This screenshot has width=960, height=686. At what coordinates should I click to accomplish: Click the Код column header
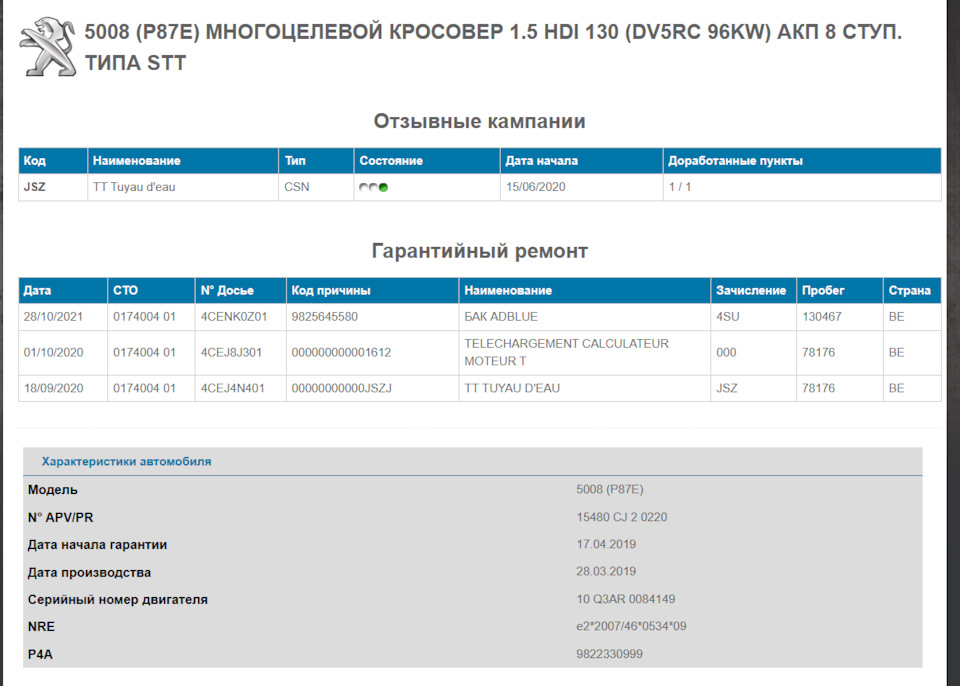pyautogui.click(x=53, y=160)
